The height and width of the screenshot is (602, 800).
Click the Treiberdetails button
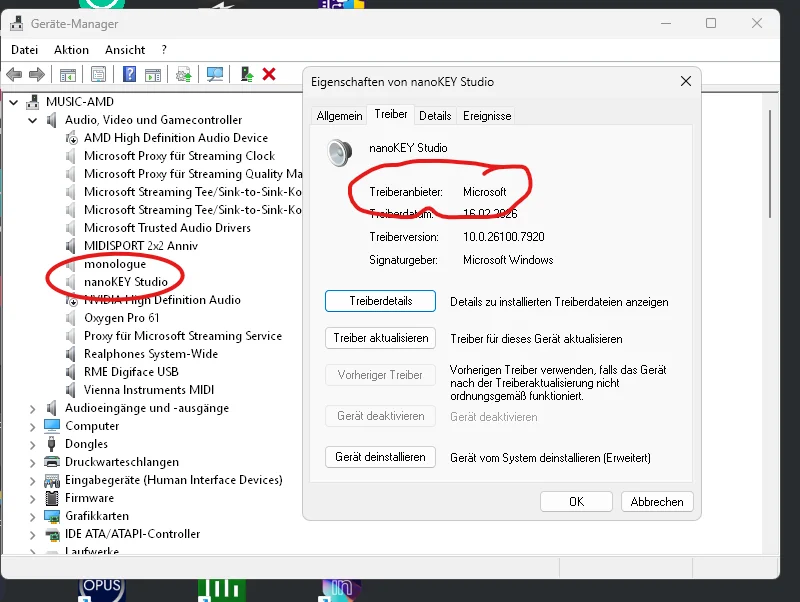click(x=381, y=301)
